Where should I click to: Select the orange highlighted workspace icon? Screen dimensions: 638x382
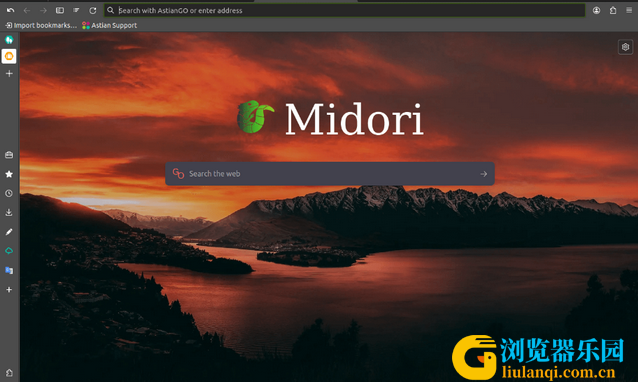[x=9, y=56]
